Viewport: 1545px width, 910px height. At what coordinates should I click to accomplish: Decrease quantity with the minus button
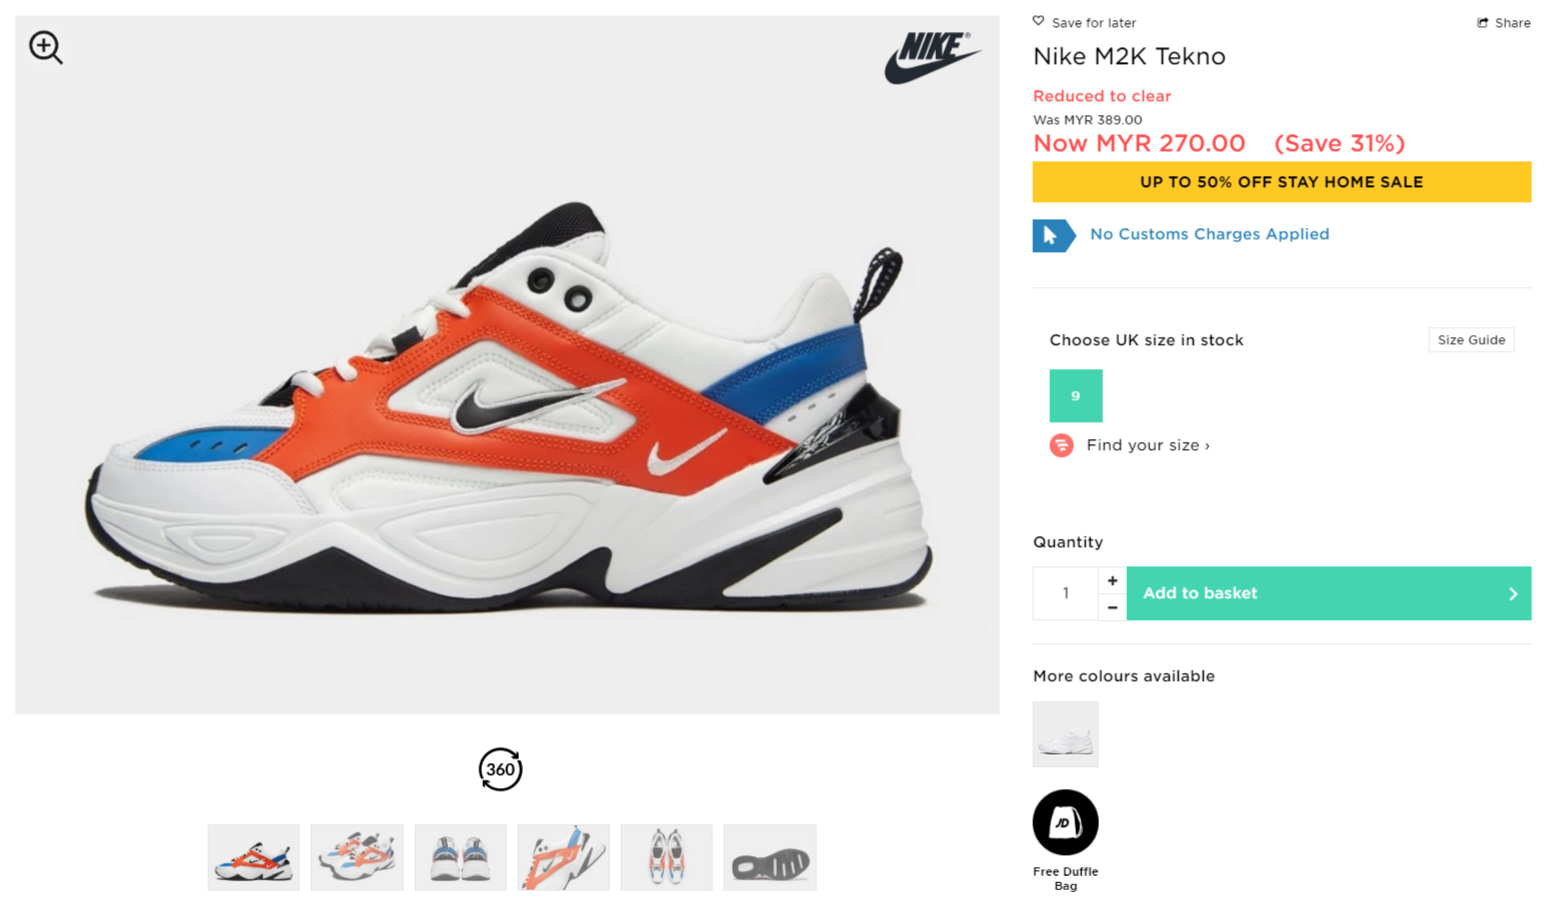point(1112,607)
